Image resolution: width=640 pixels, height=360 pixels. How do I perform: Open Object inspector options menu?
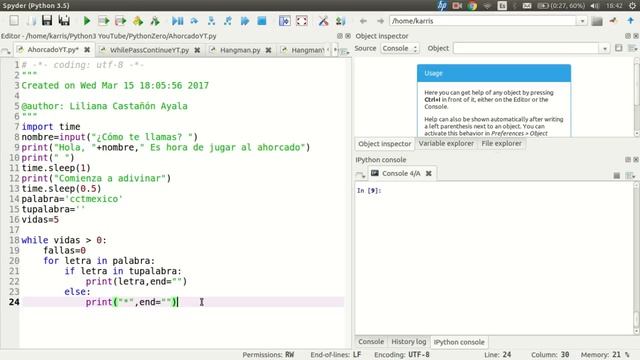pyautogui.click(x=632, y=48)
